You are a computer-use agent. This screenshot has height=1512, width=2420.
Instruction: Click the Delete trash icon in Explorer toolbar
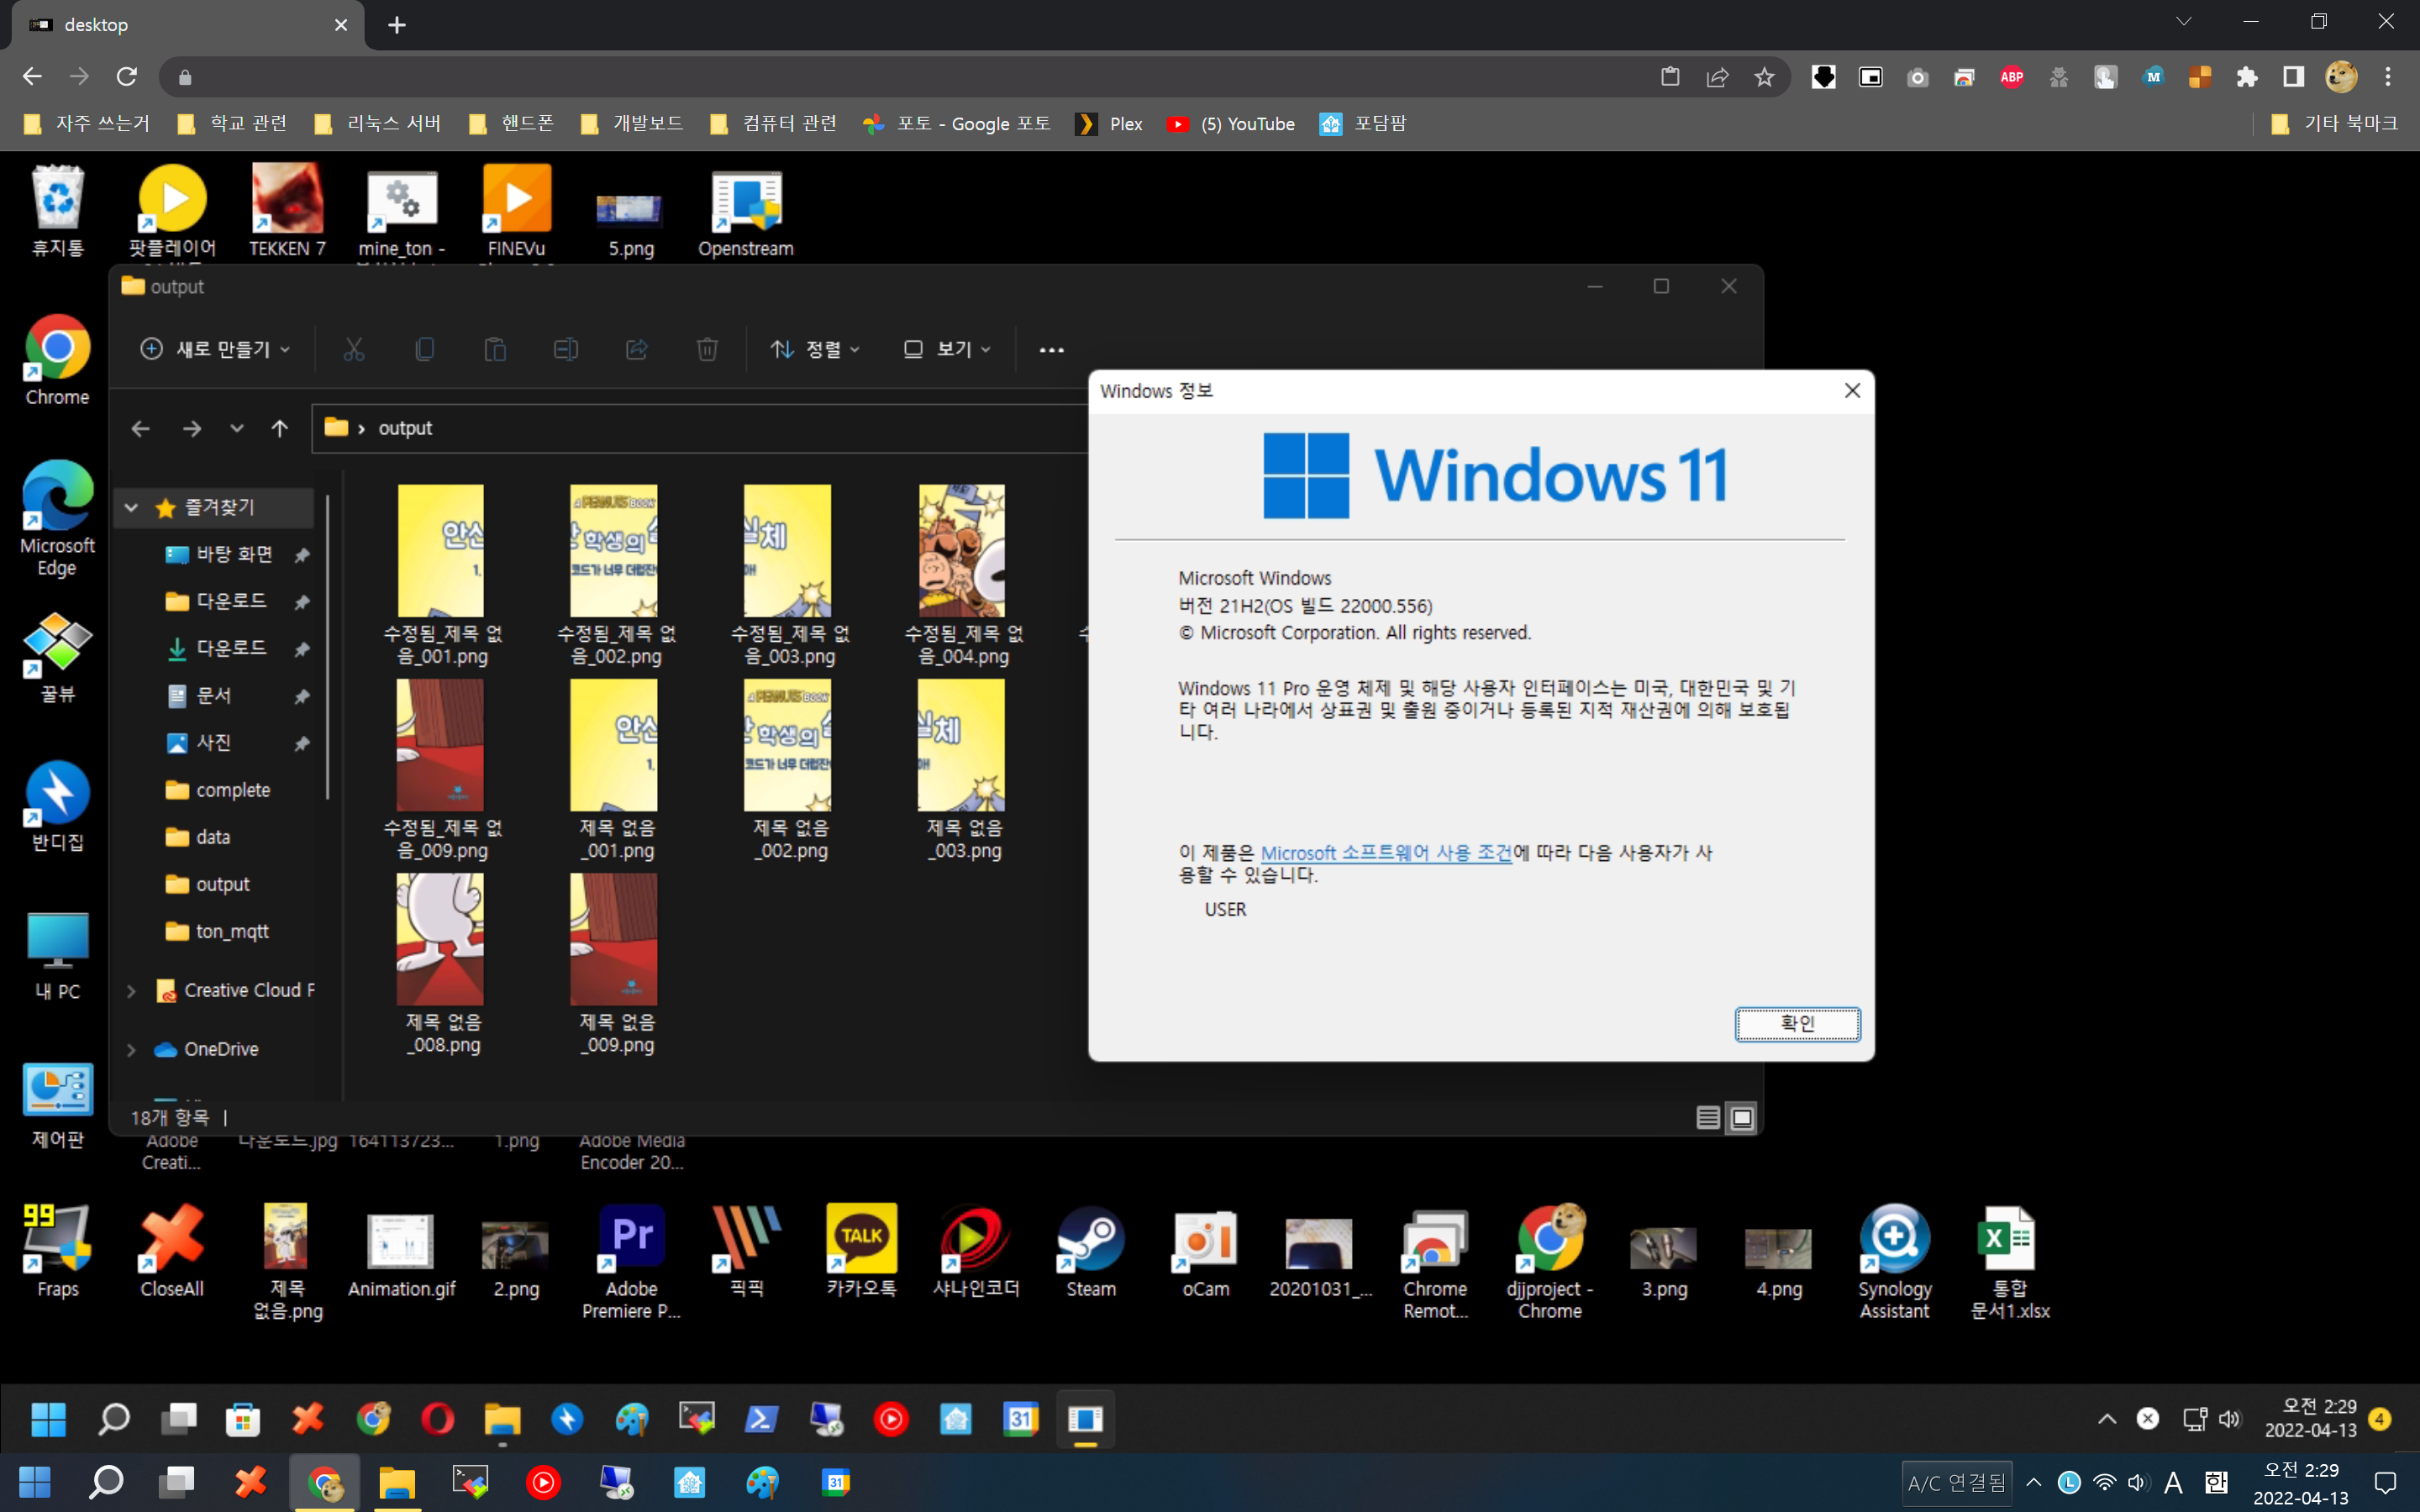(707, 349)
